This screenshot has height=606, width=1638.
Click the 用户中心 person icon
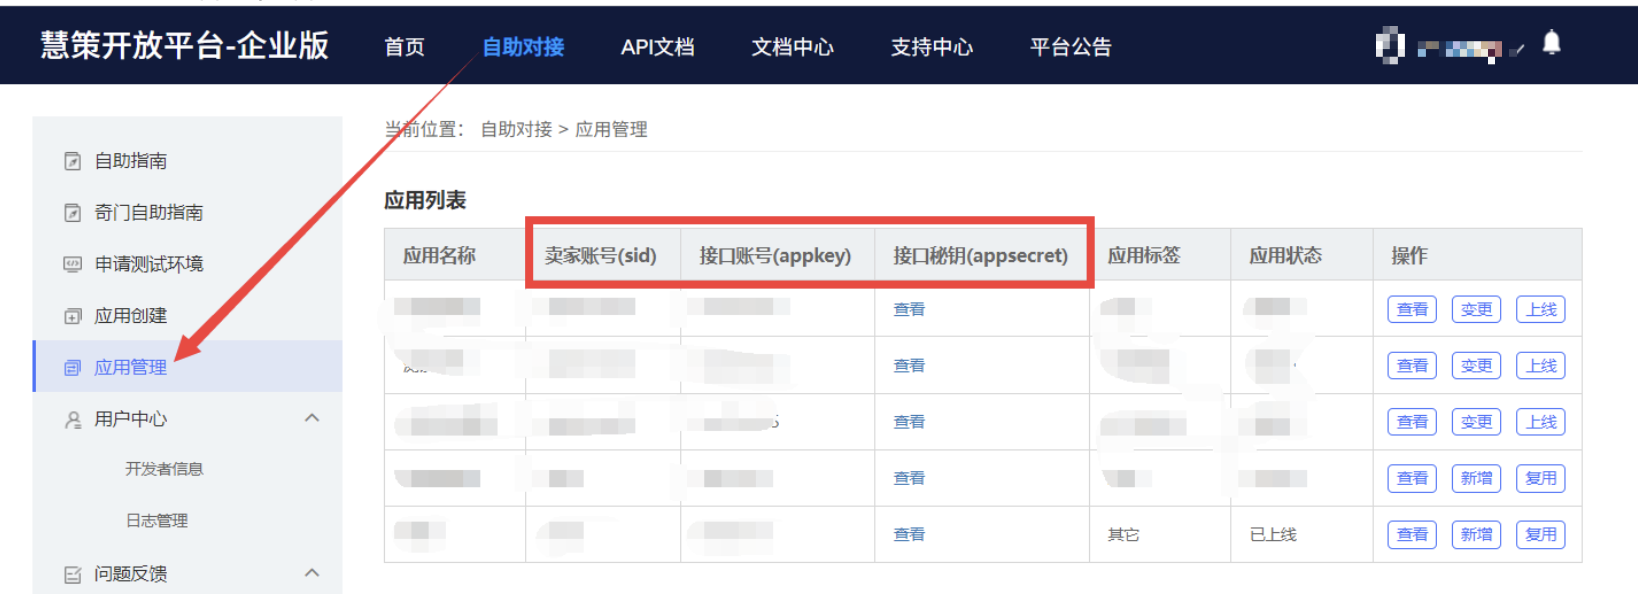pyautogui.click(x=72, y=419)
